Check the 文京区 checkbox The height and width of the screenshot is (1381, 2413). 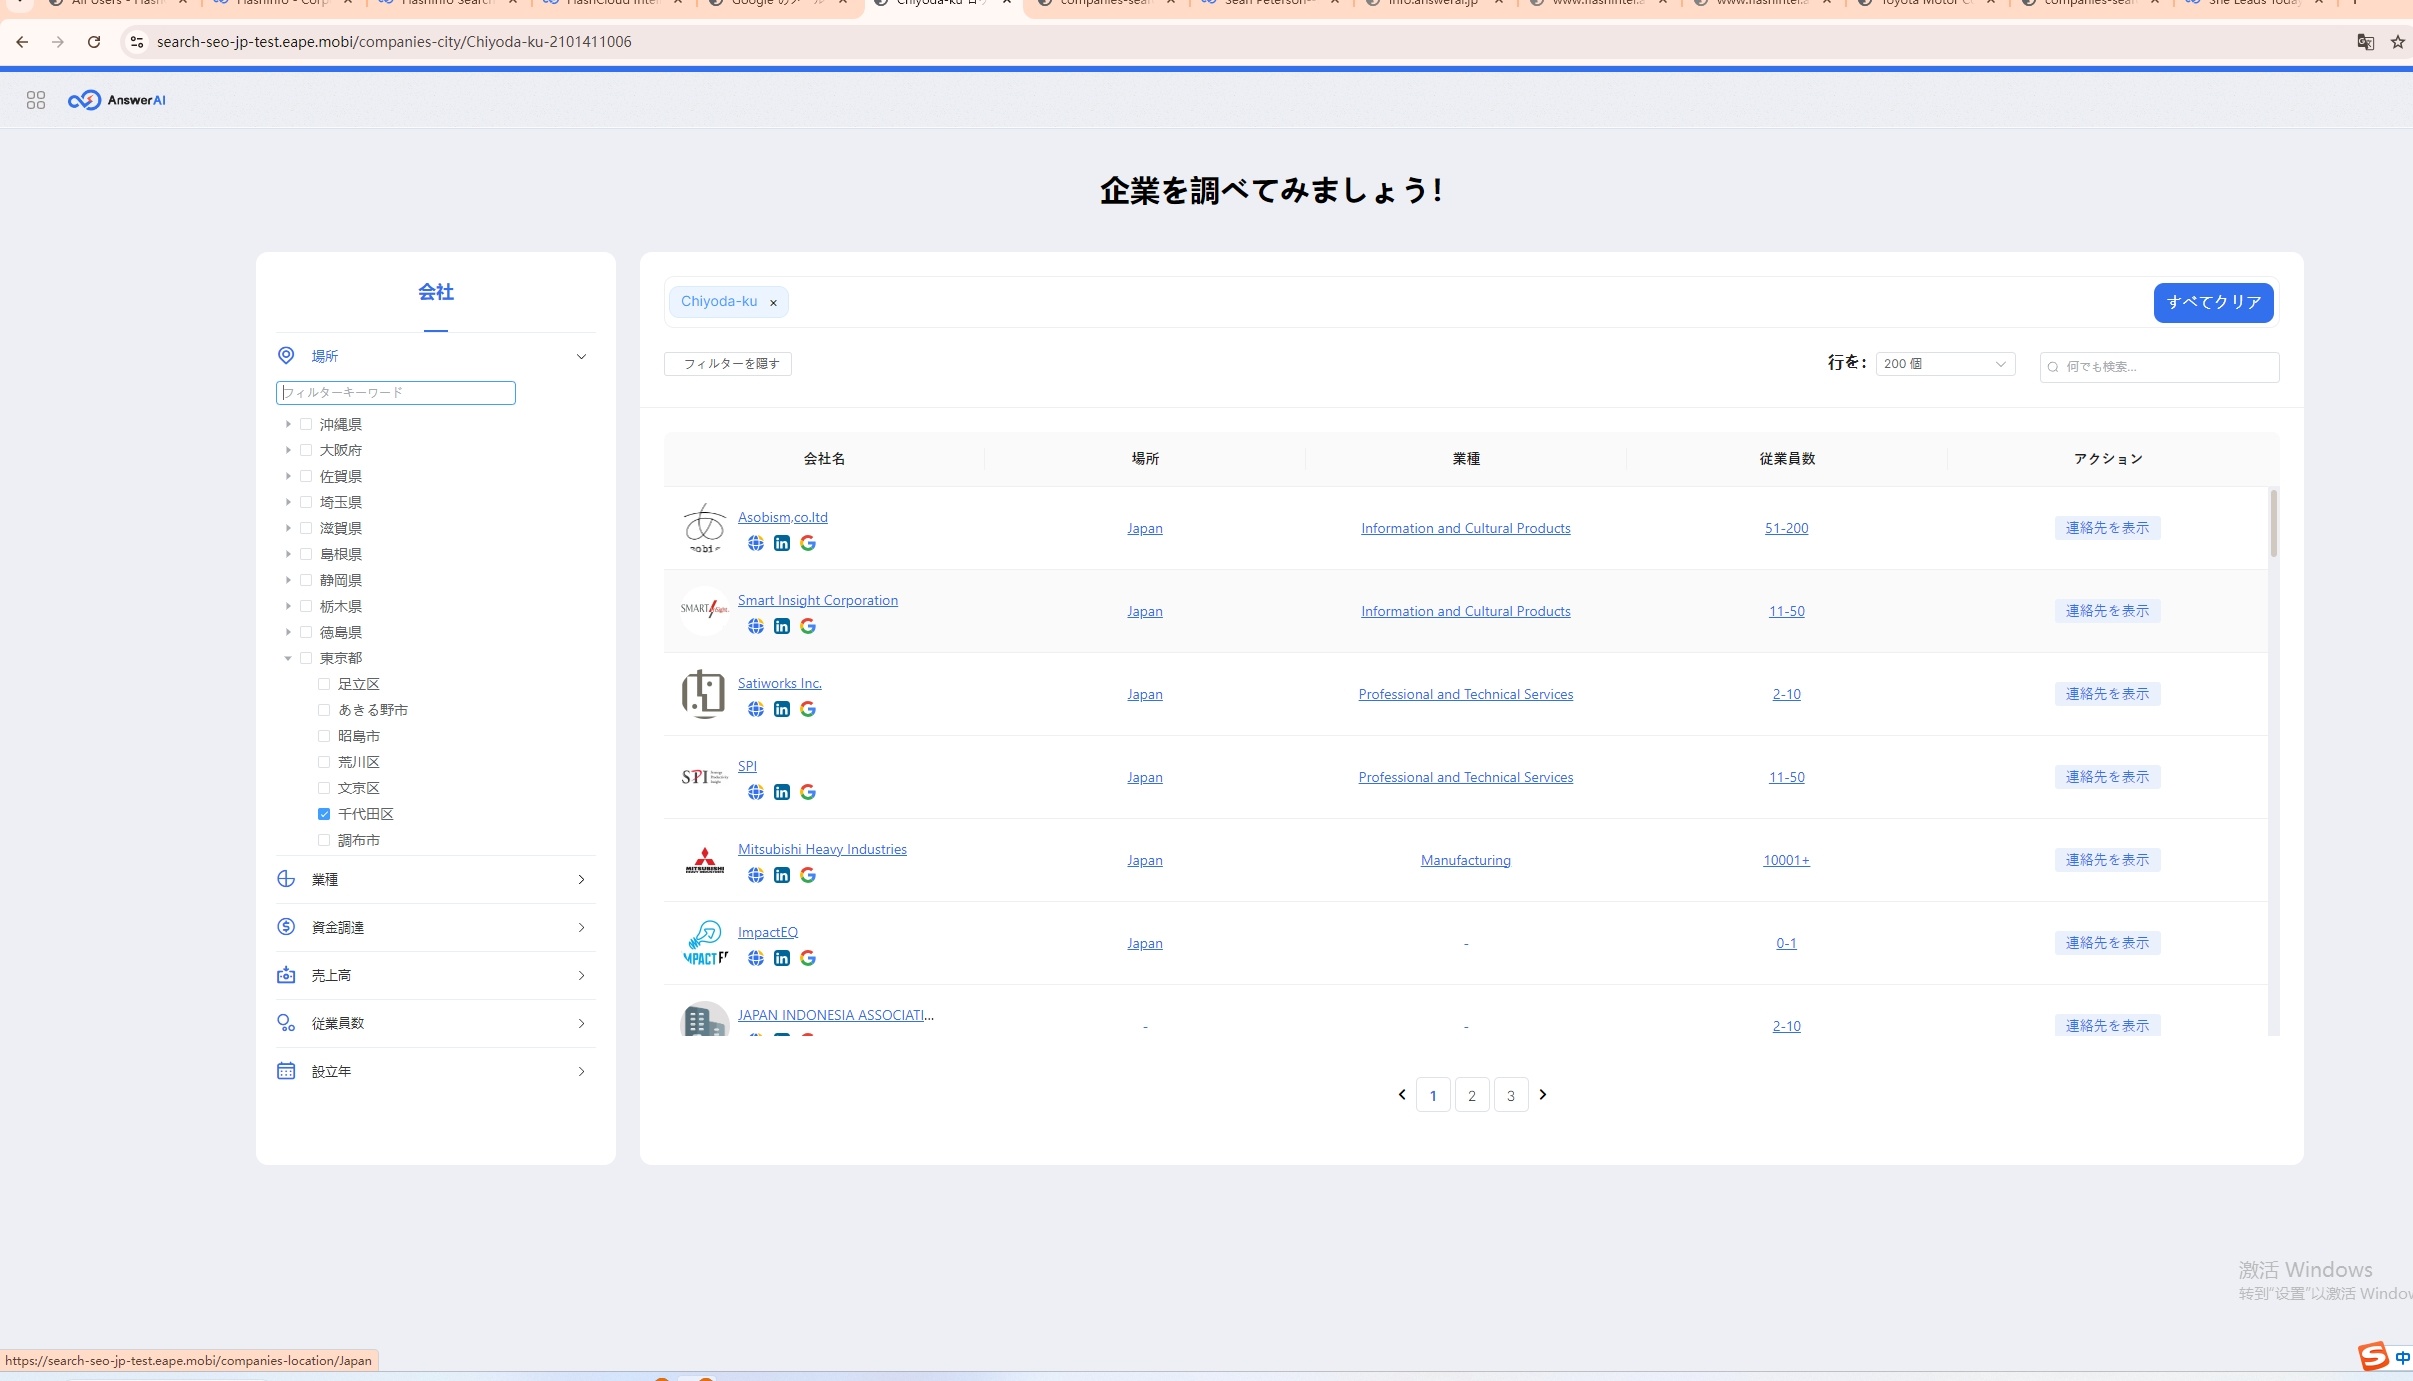pos(324,788)
